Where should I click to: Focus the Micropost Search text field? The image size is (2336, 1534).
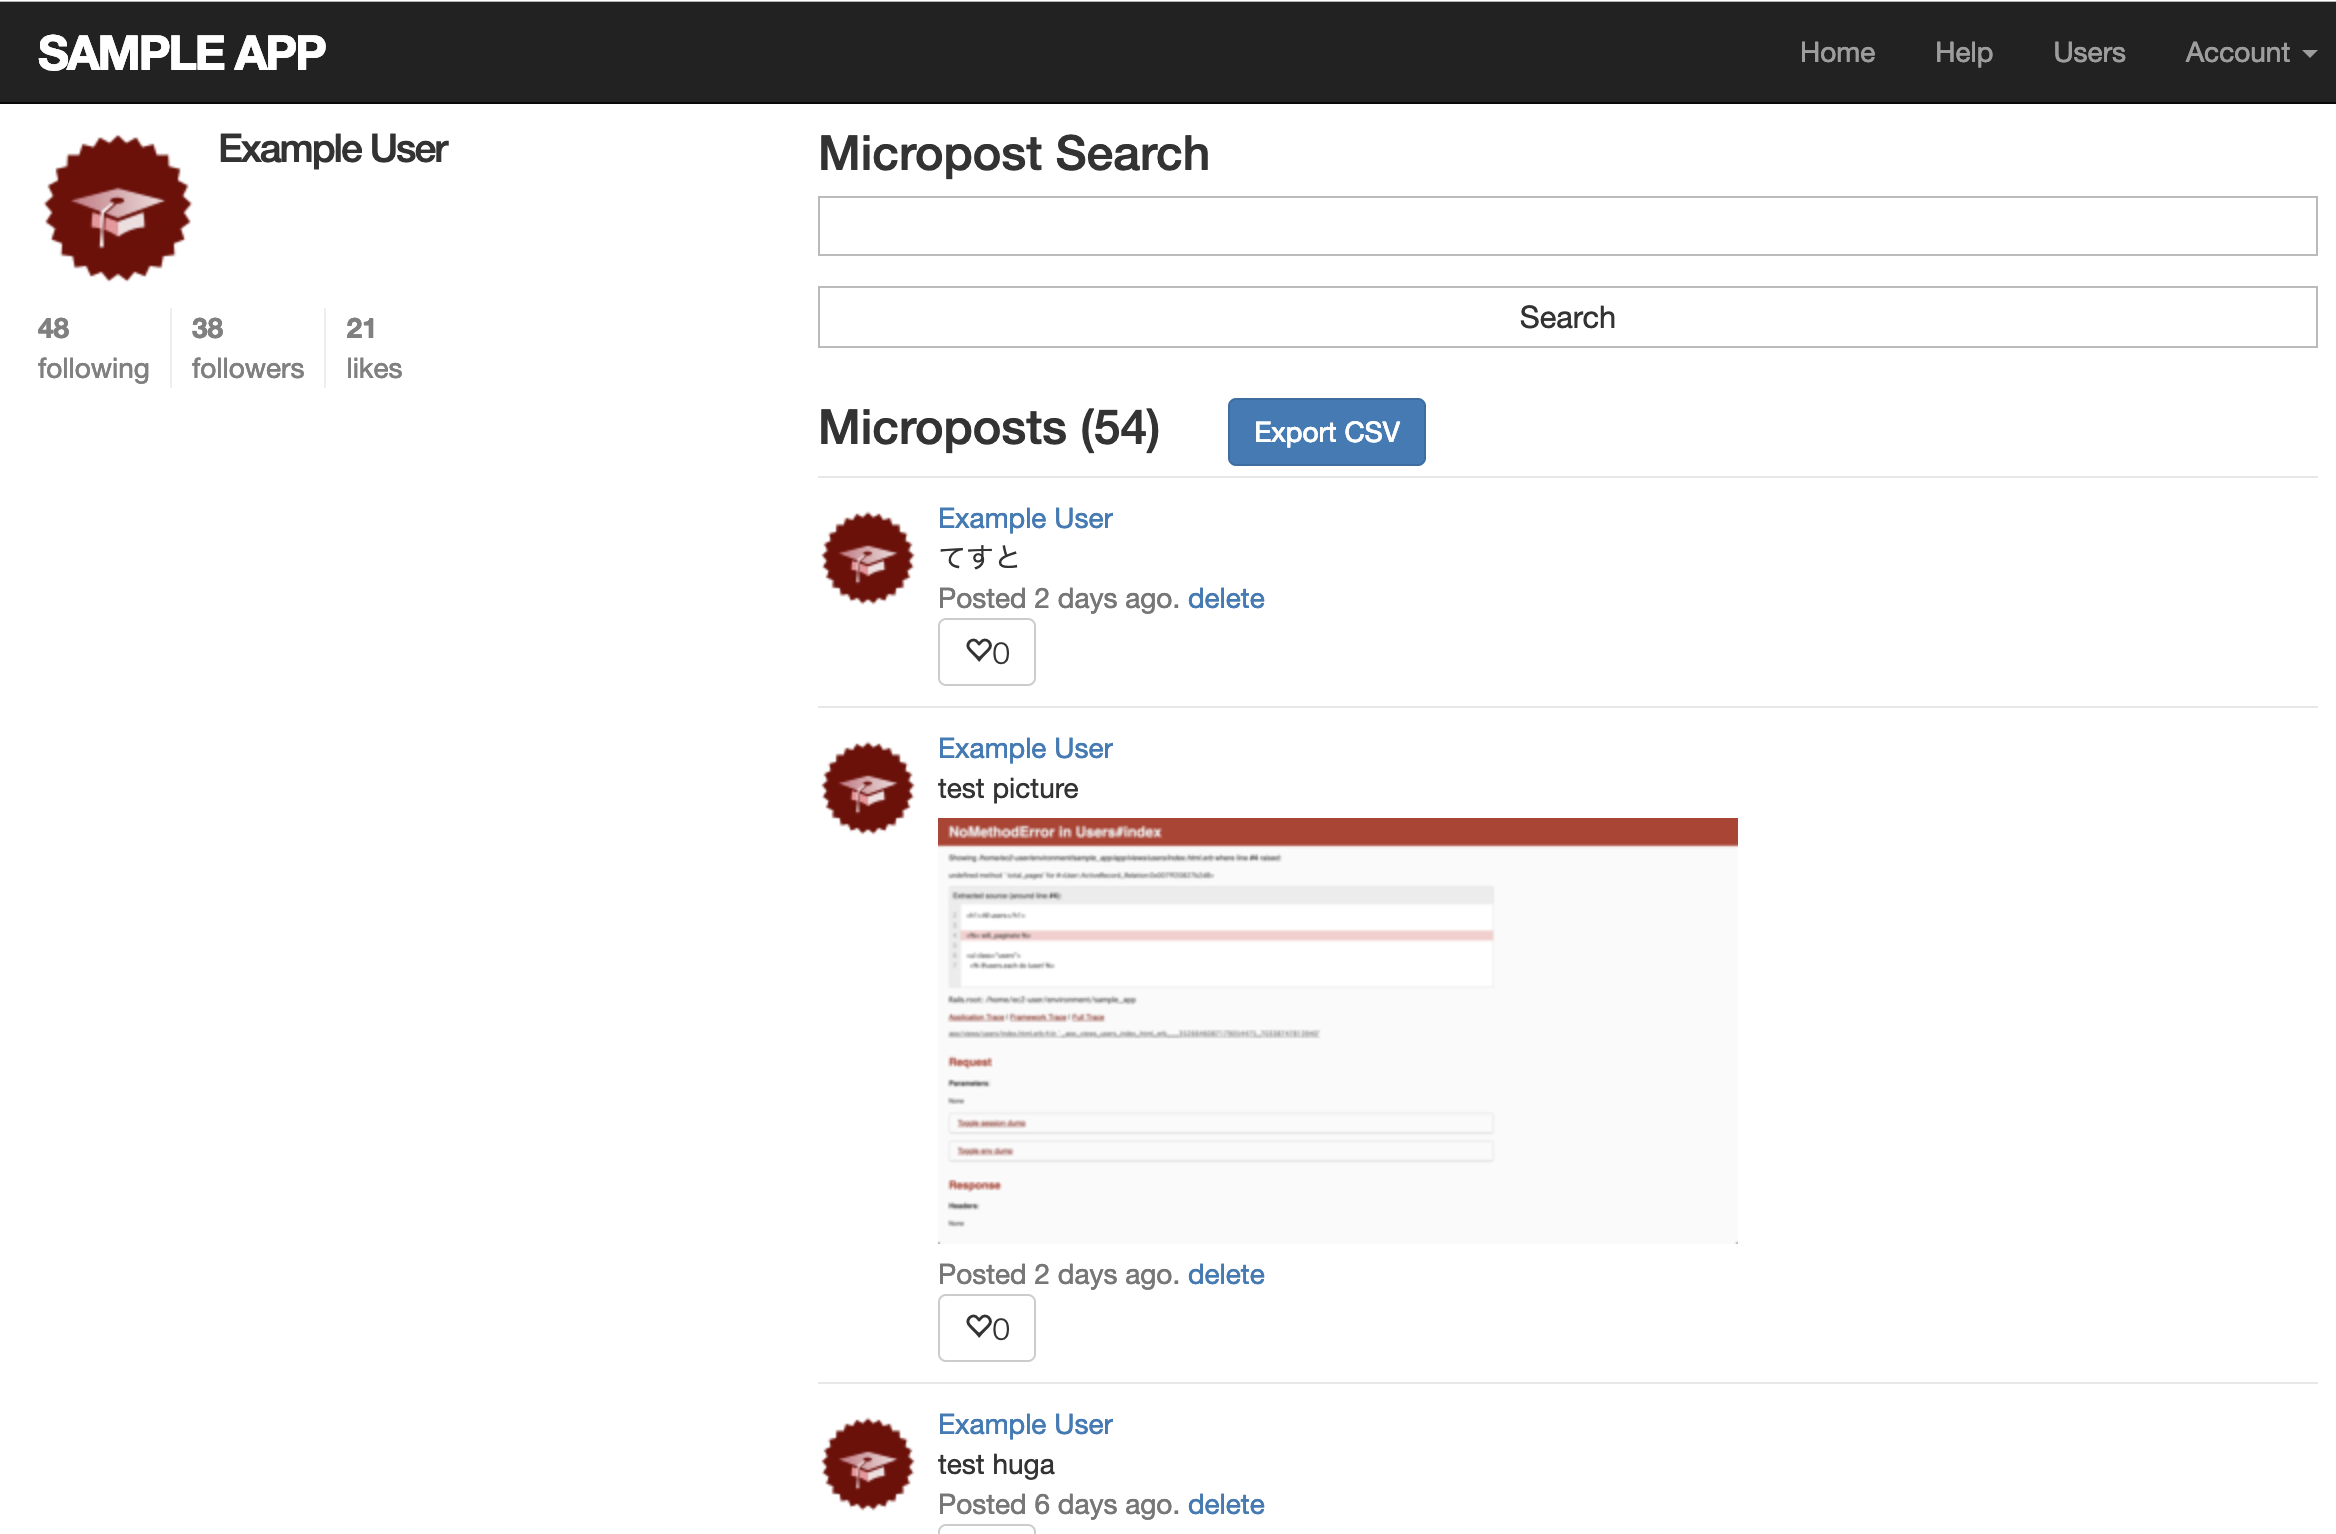(1567, 226)
